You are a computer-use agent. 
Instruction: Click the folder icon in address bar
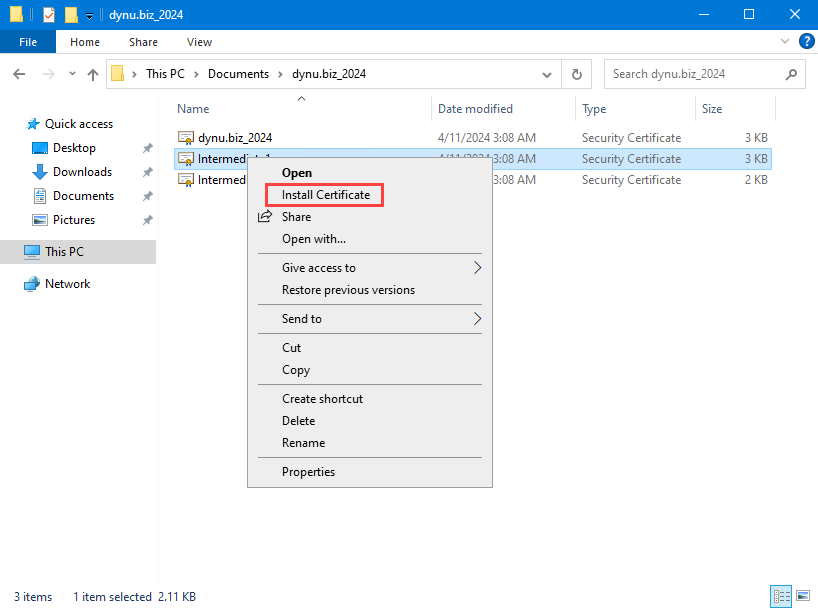tap(117, 74)
